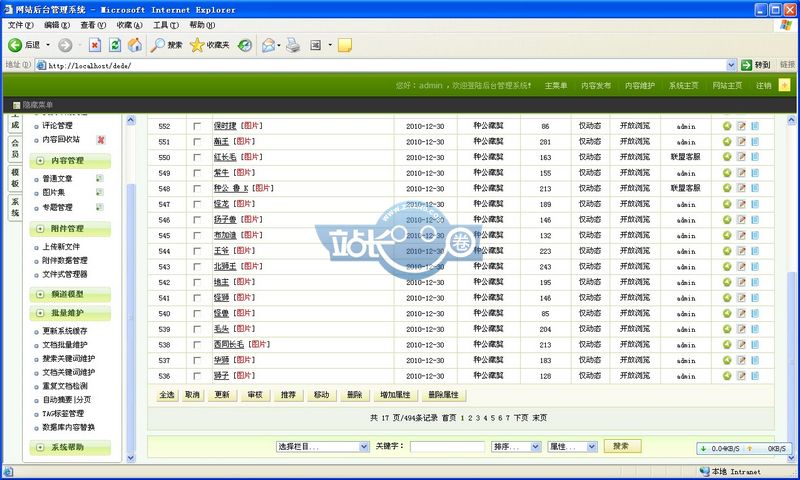Click the blue document icon in row 536
The height and width of the screenshot is (480, 800).
tap(755, 375)
